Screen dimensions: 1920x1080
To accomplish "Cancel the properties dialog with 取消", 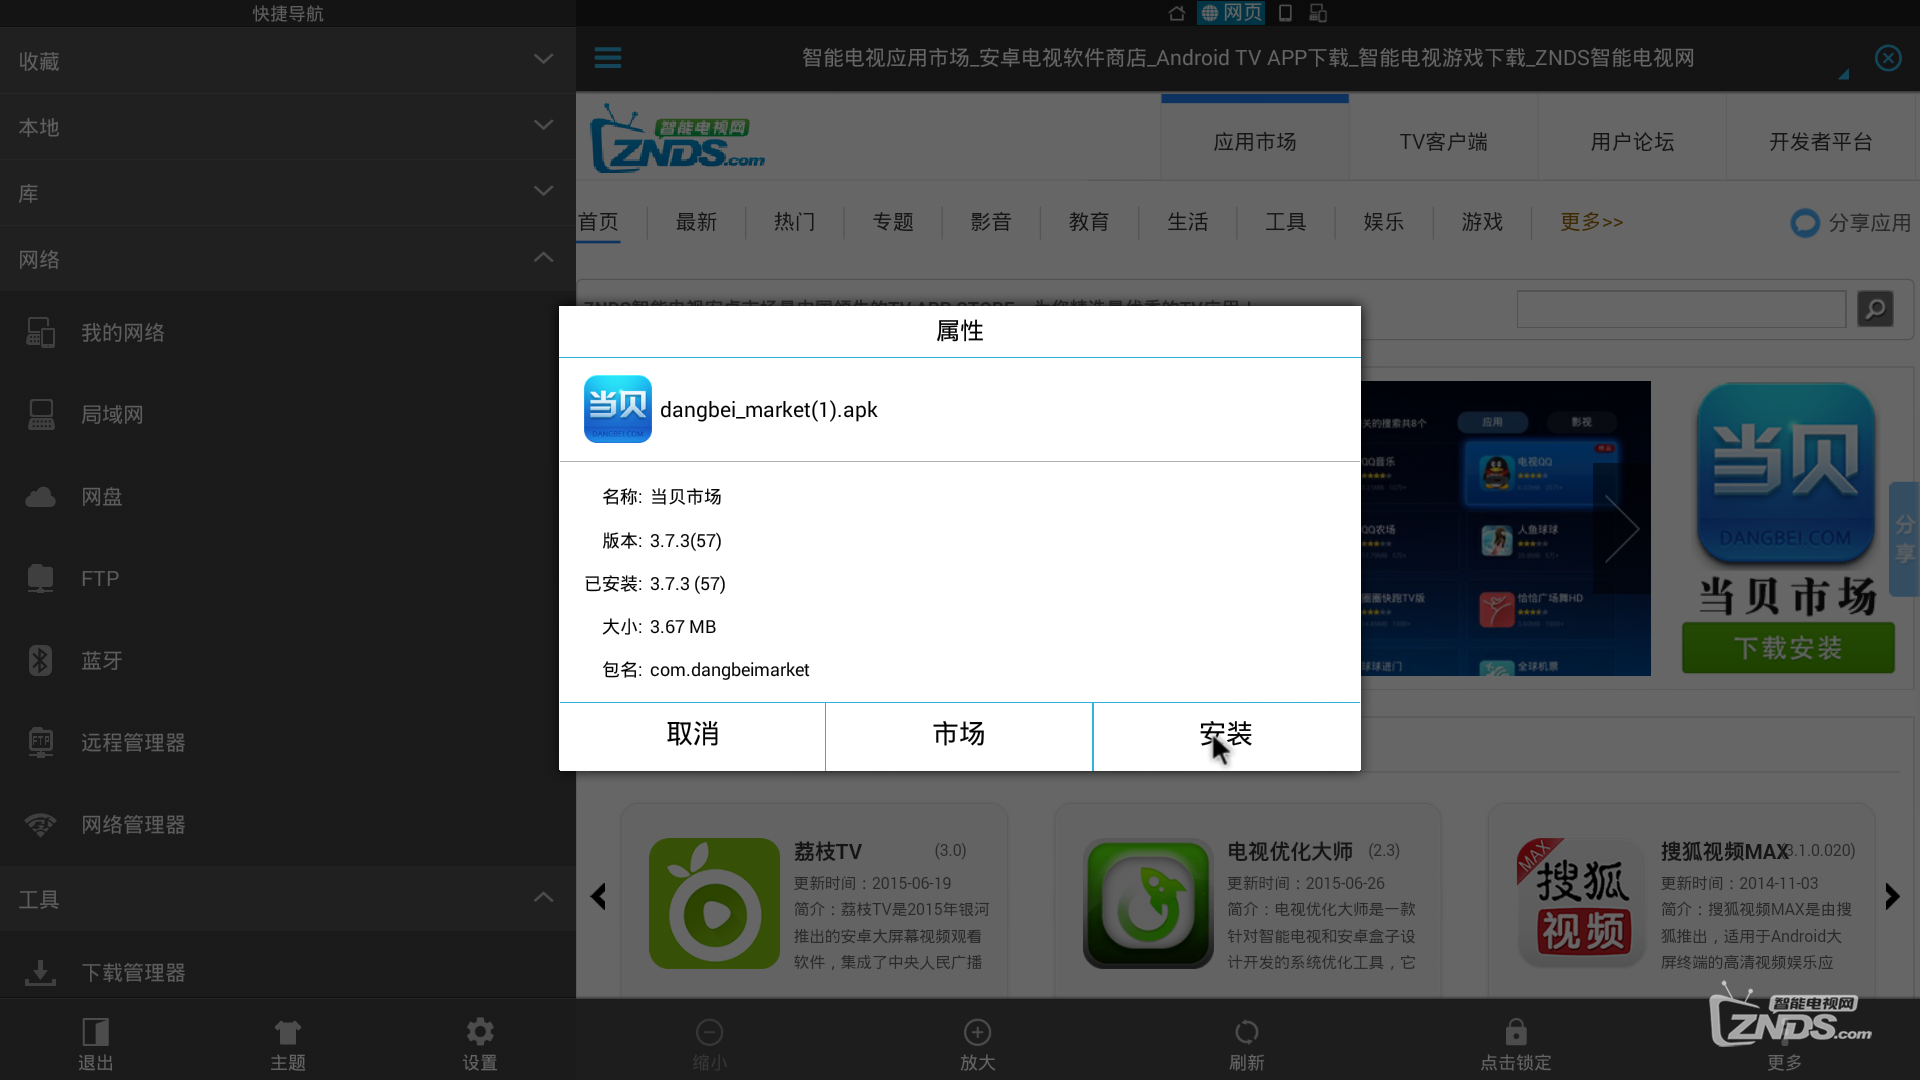I will click(x=692, y=735).
